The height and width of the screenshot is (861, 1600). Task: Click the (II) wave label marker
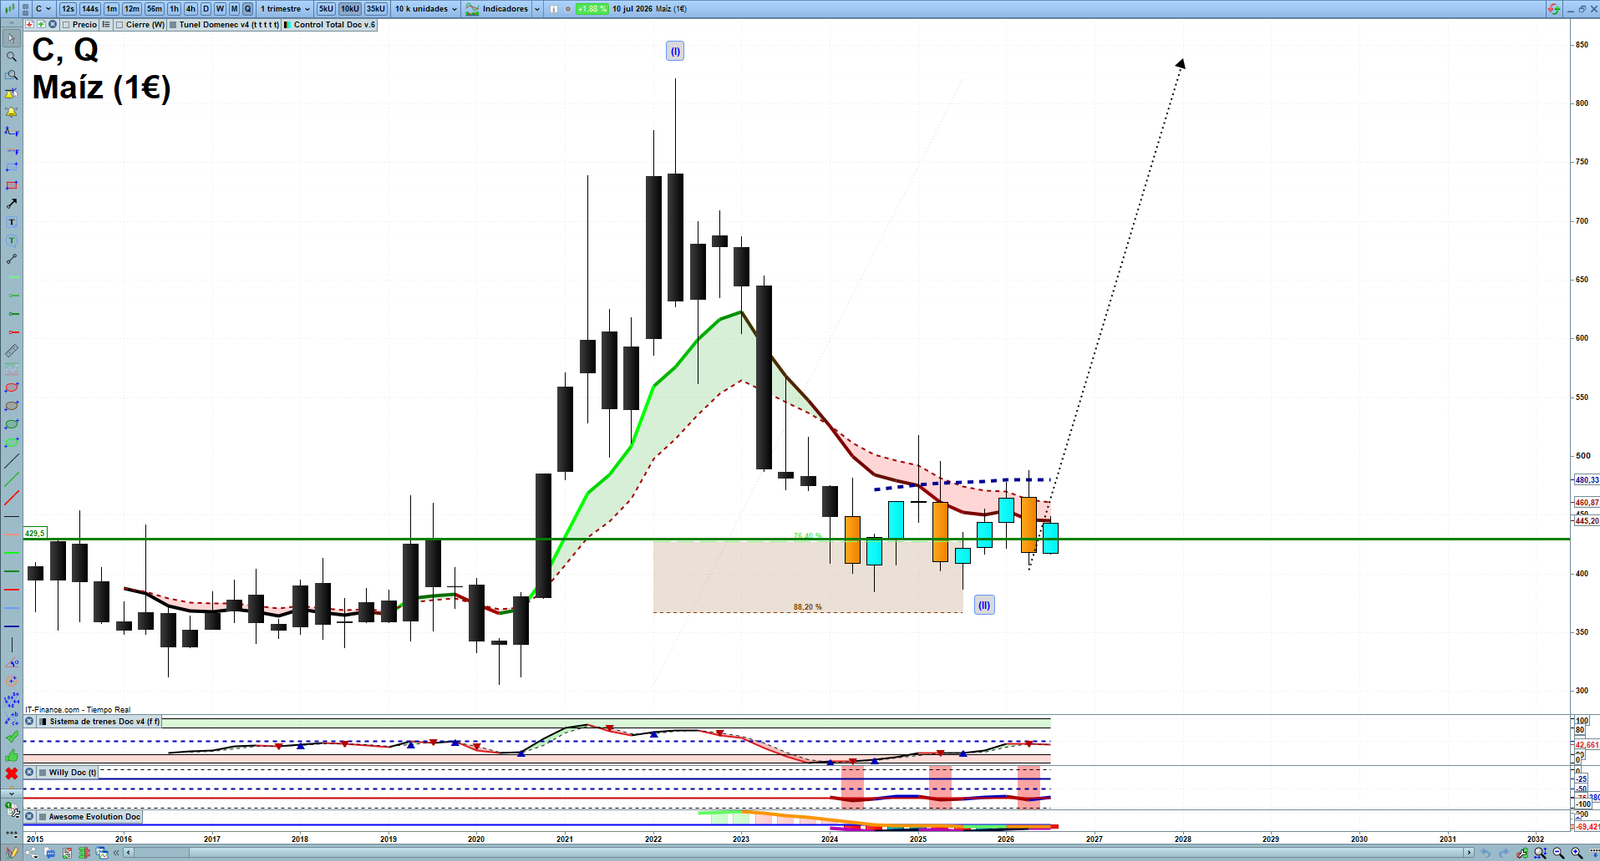click(x=984, y=605)
